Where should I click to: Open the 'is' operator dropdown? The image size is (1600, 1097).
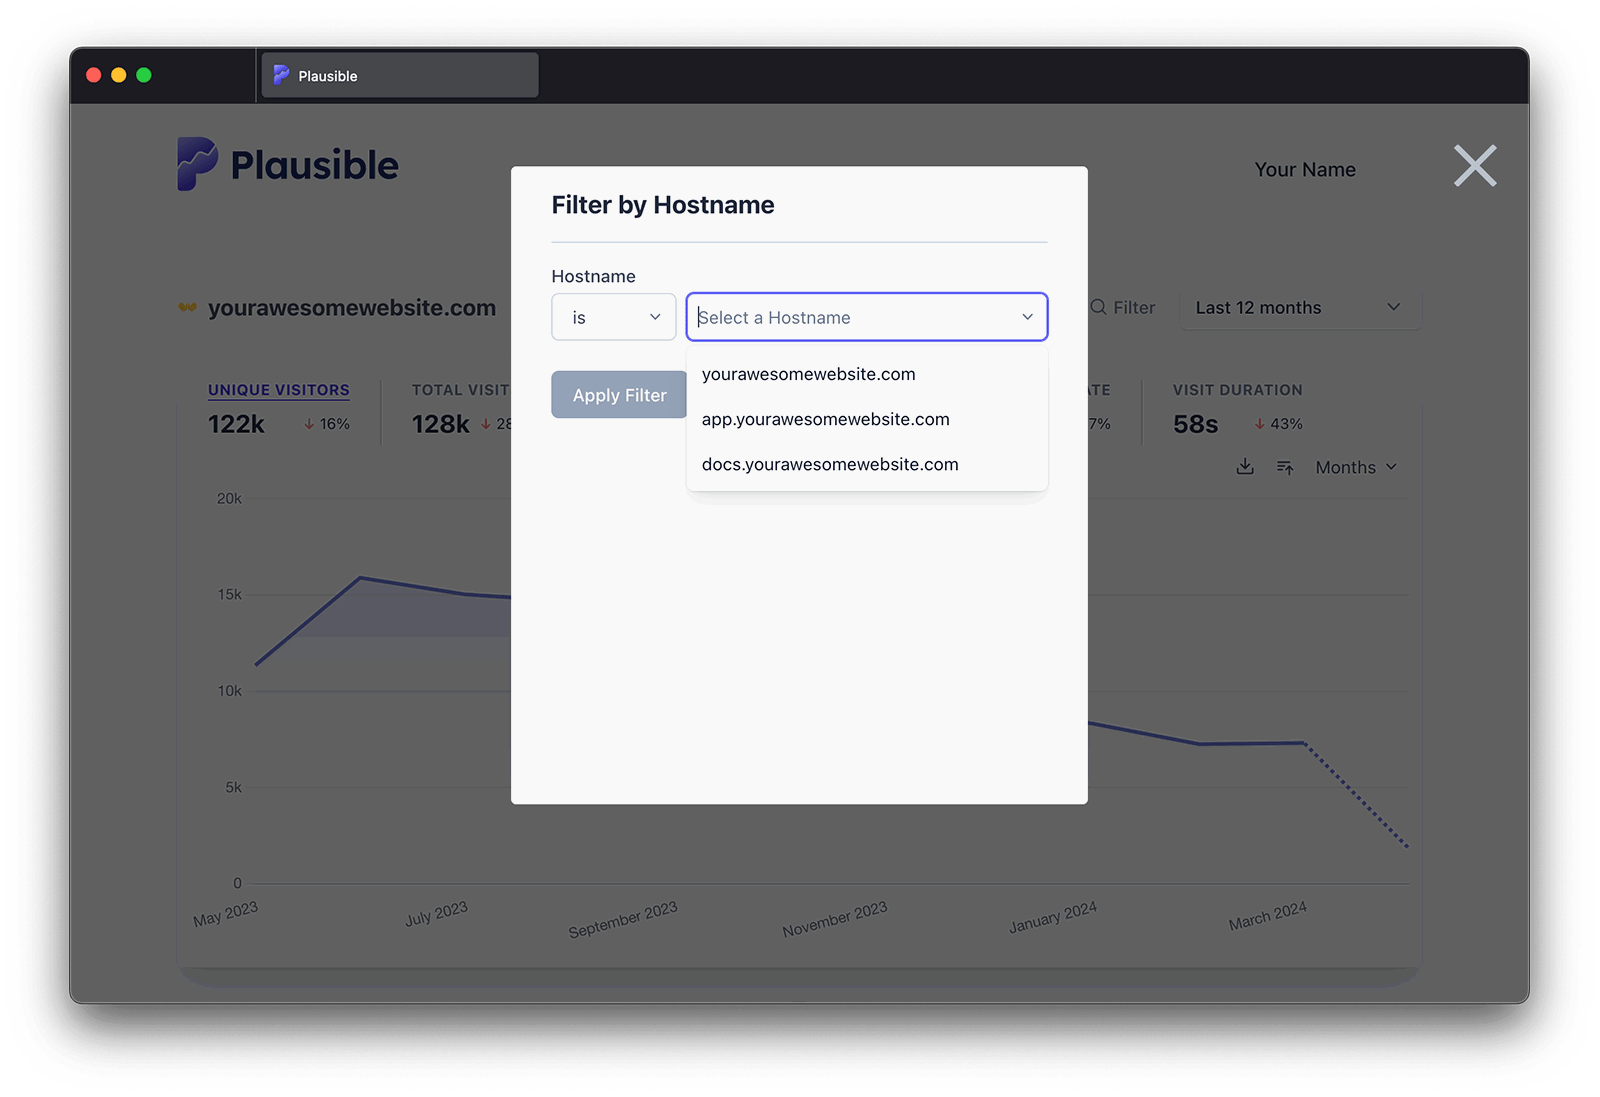[x=613, y=317]
